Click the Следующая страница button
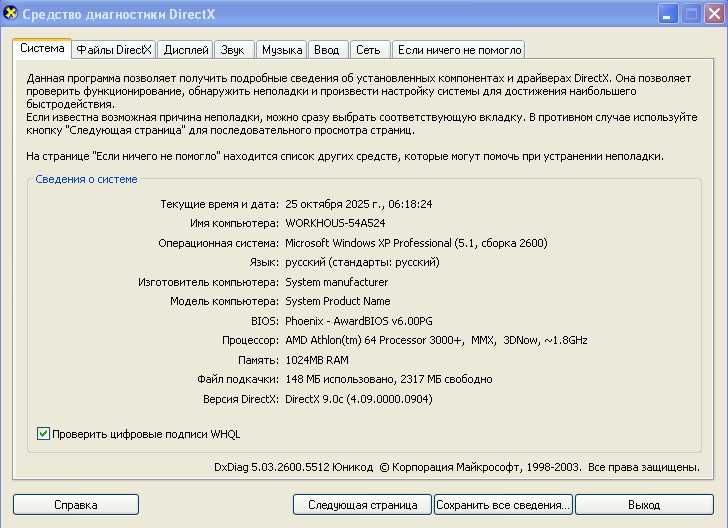 pos(363,505)
